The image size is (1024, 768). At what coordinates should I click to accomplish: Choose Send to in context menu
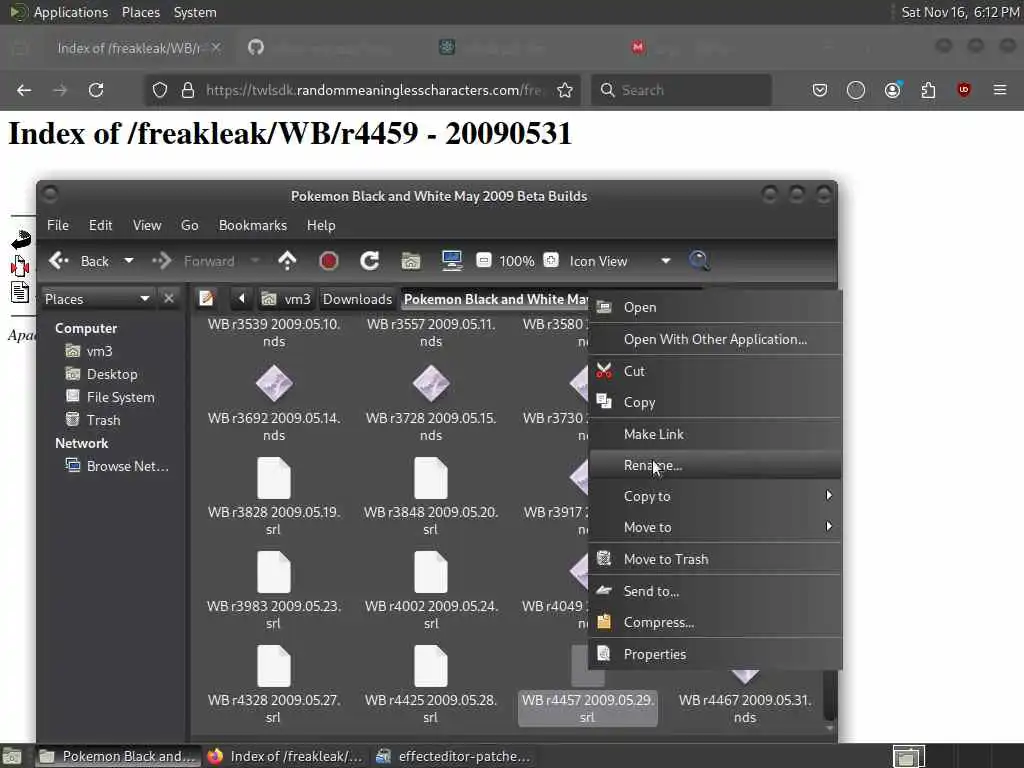coord(715,591)
